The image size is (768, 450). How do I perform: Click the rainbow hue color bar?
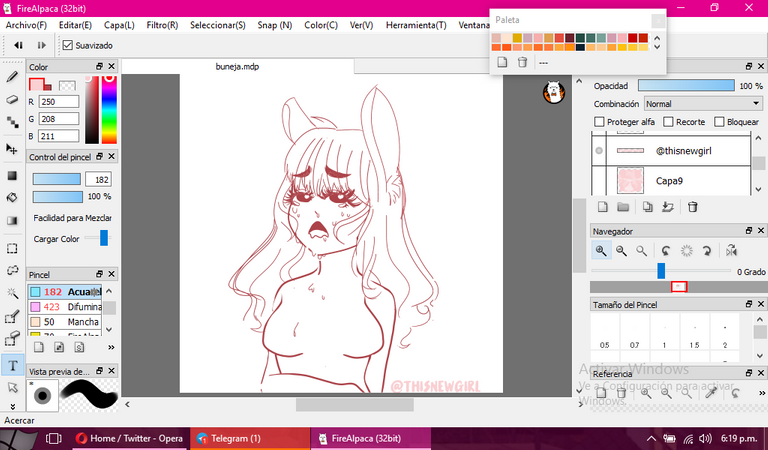coord(109,109)
